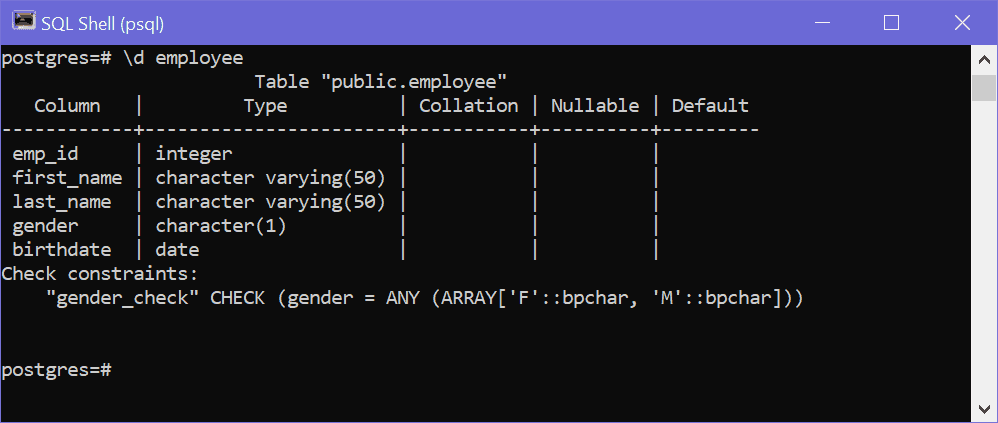This screenshot has width=998, height=423.
Task: Click the first_name column entry
Action: [x=67, y=177]
